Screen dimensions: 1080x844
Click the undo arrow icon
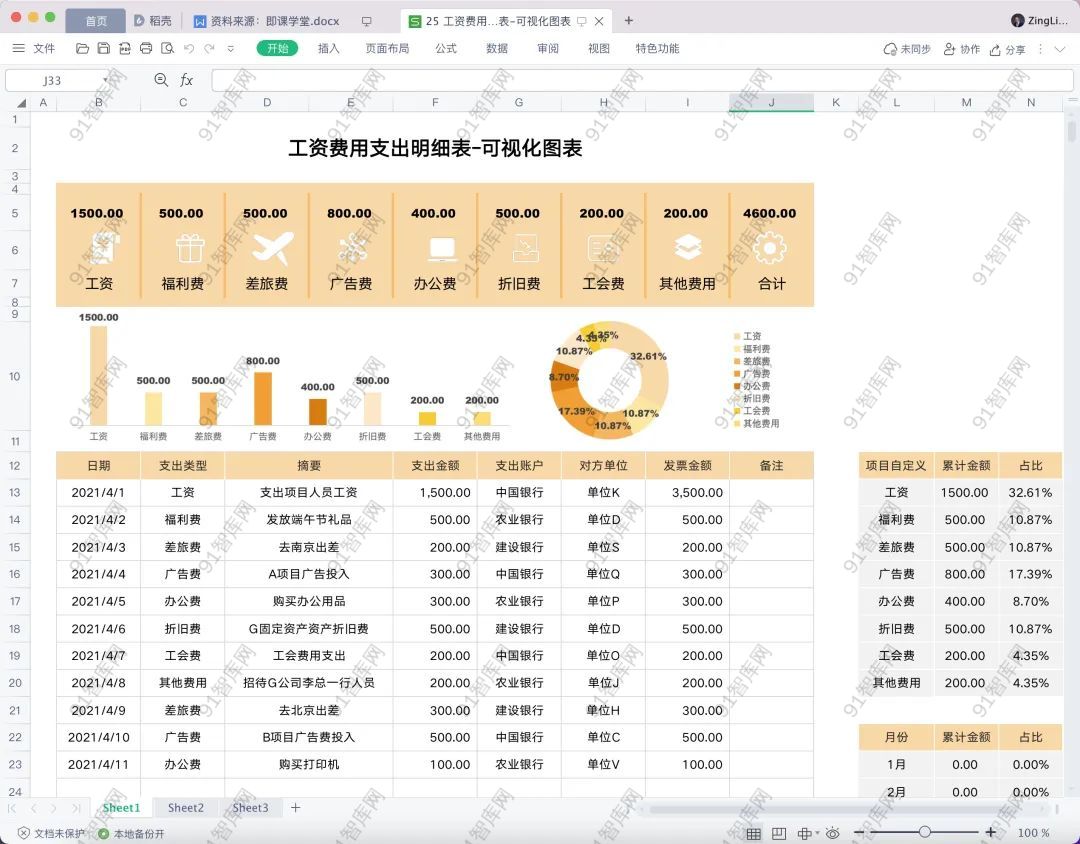[x=189, y=48]
